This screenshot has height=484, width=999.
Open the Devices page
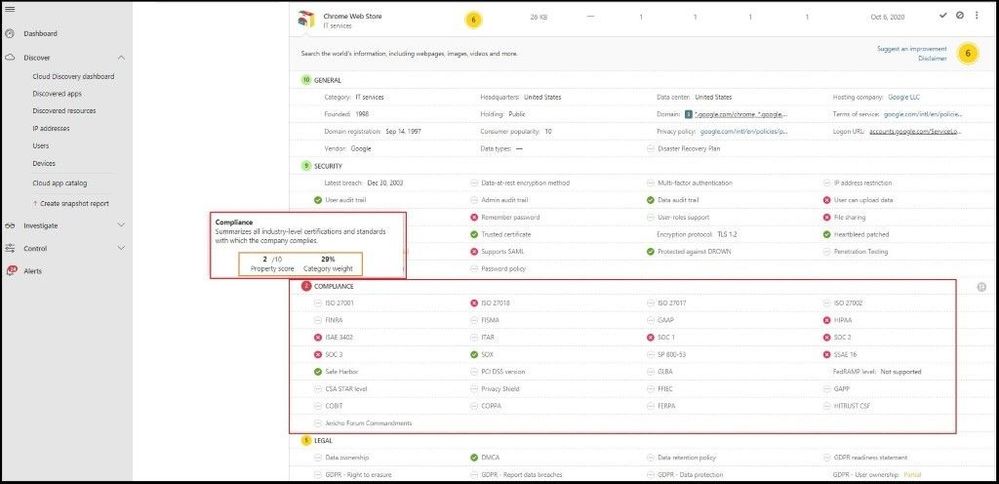44,164
